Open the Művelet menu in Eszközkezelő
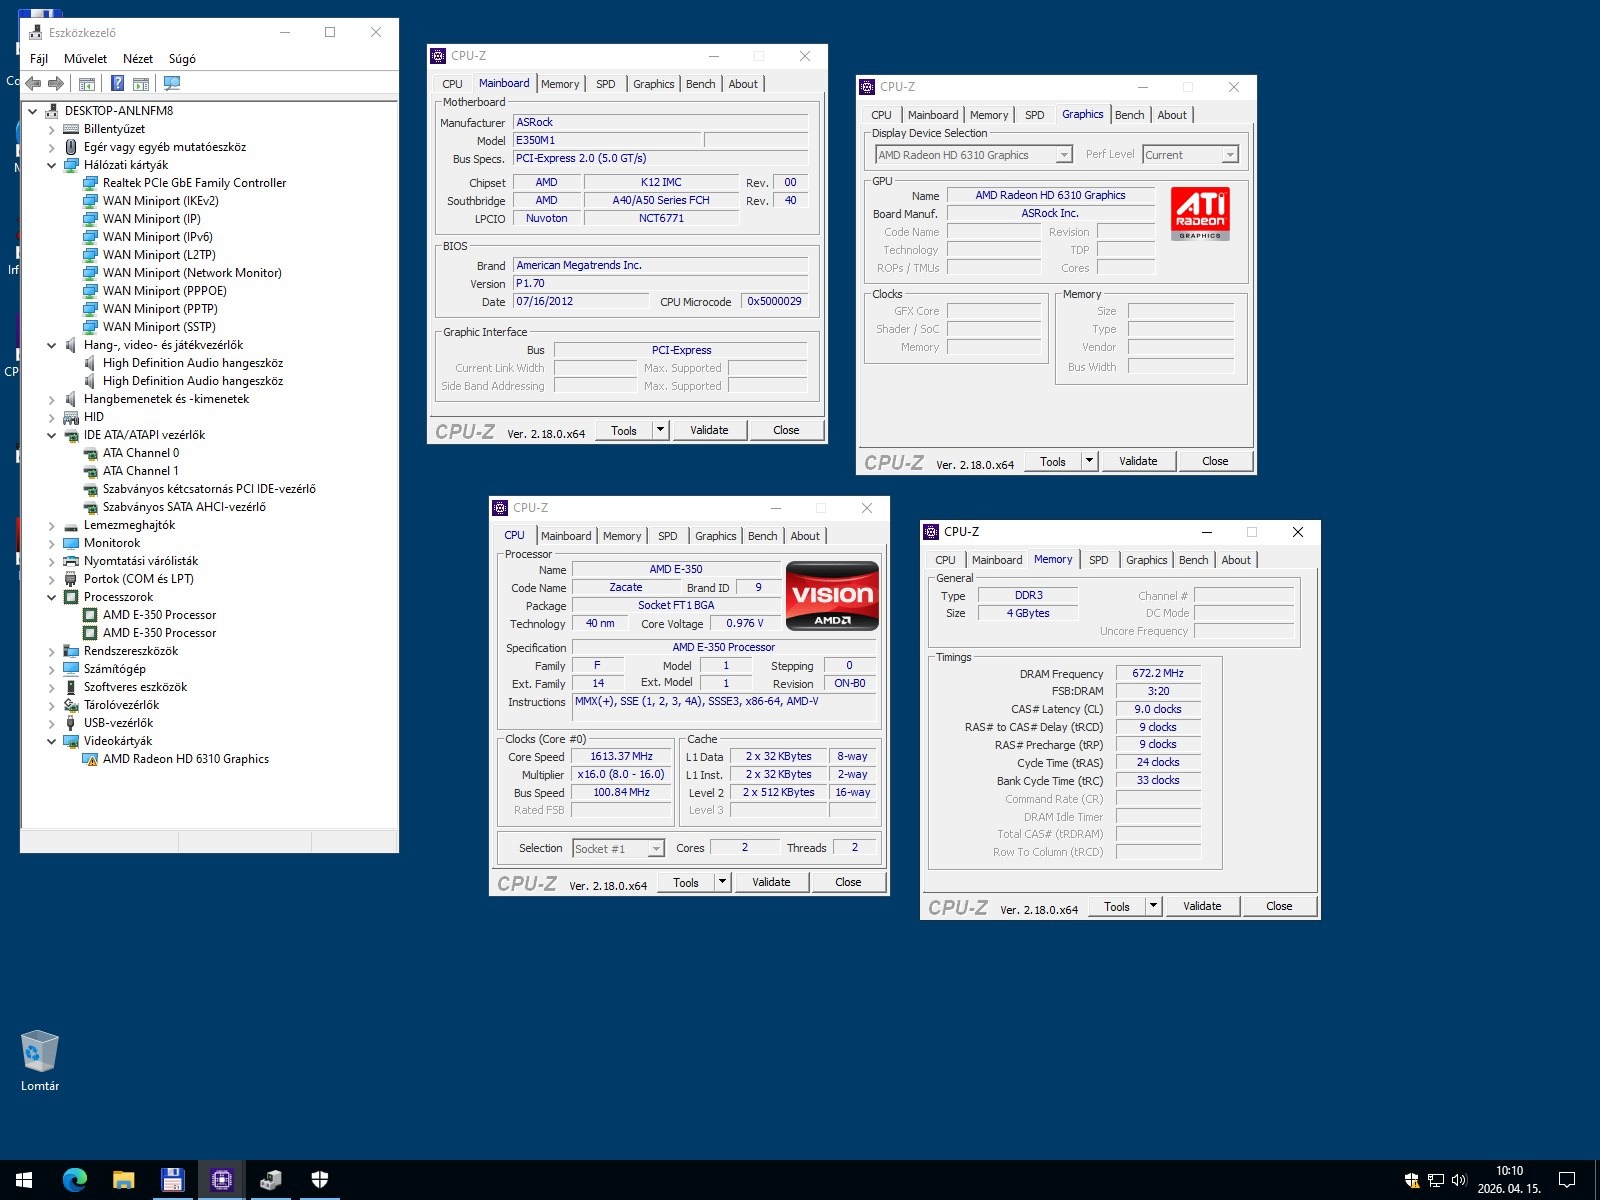 tap(85, 59)
